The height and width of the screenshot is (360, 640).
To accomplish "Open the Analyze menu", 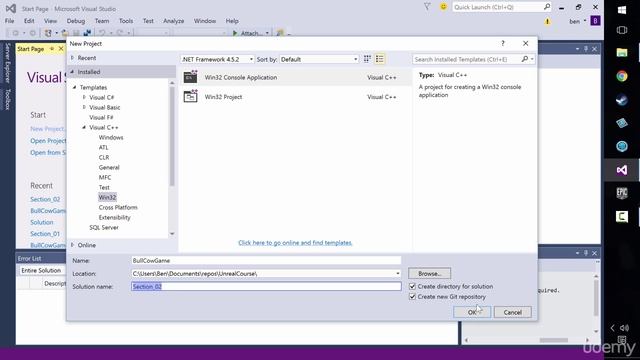I will coord(173,21).
